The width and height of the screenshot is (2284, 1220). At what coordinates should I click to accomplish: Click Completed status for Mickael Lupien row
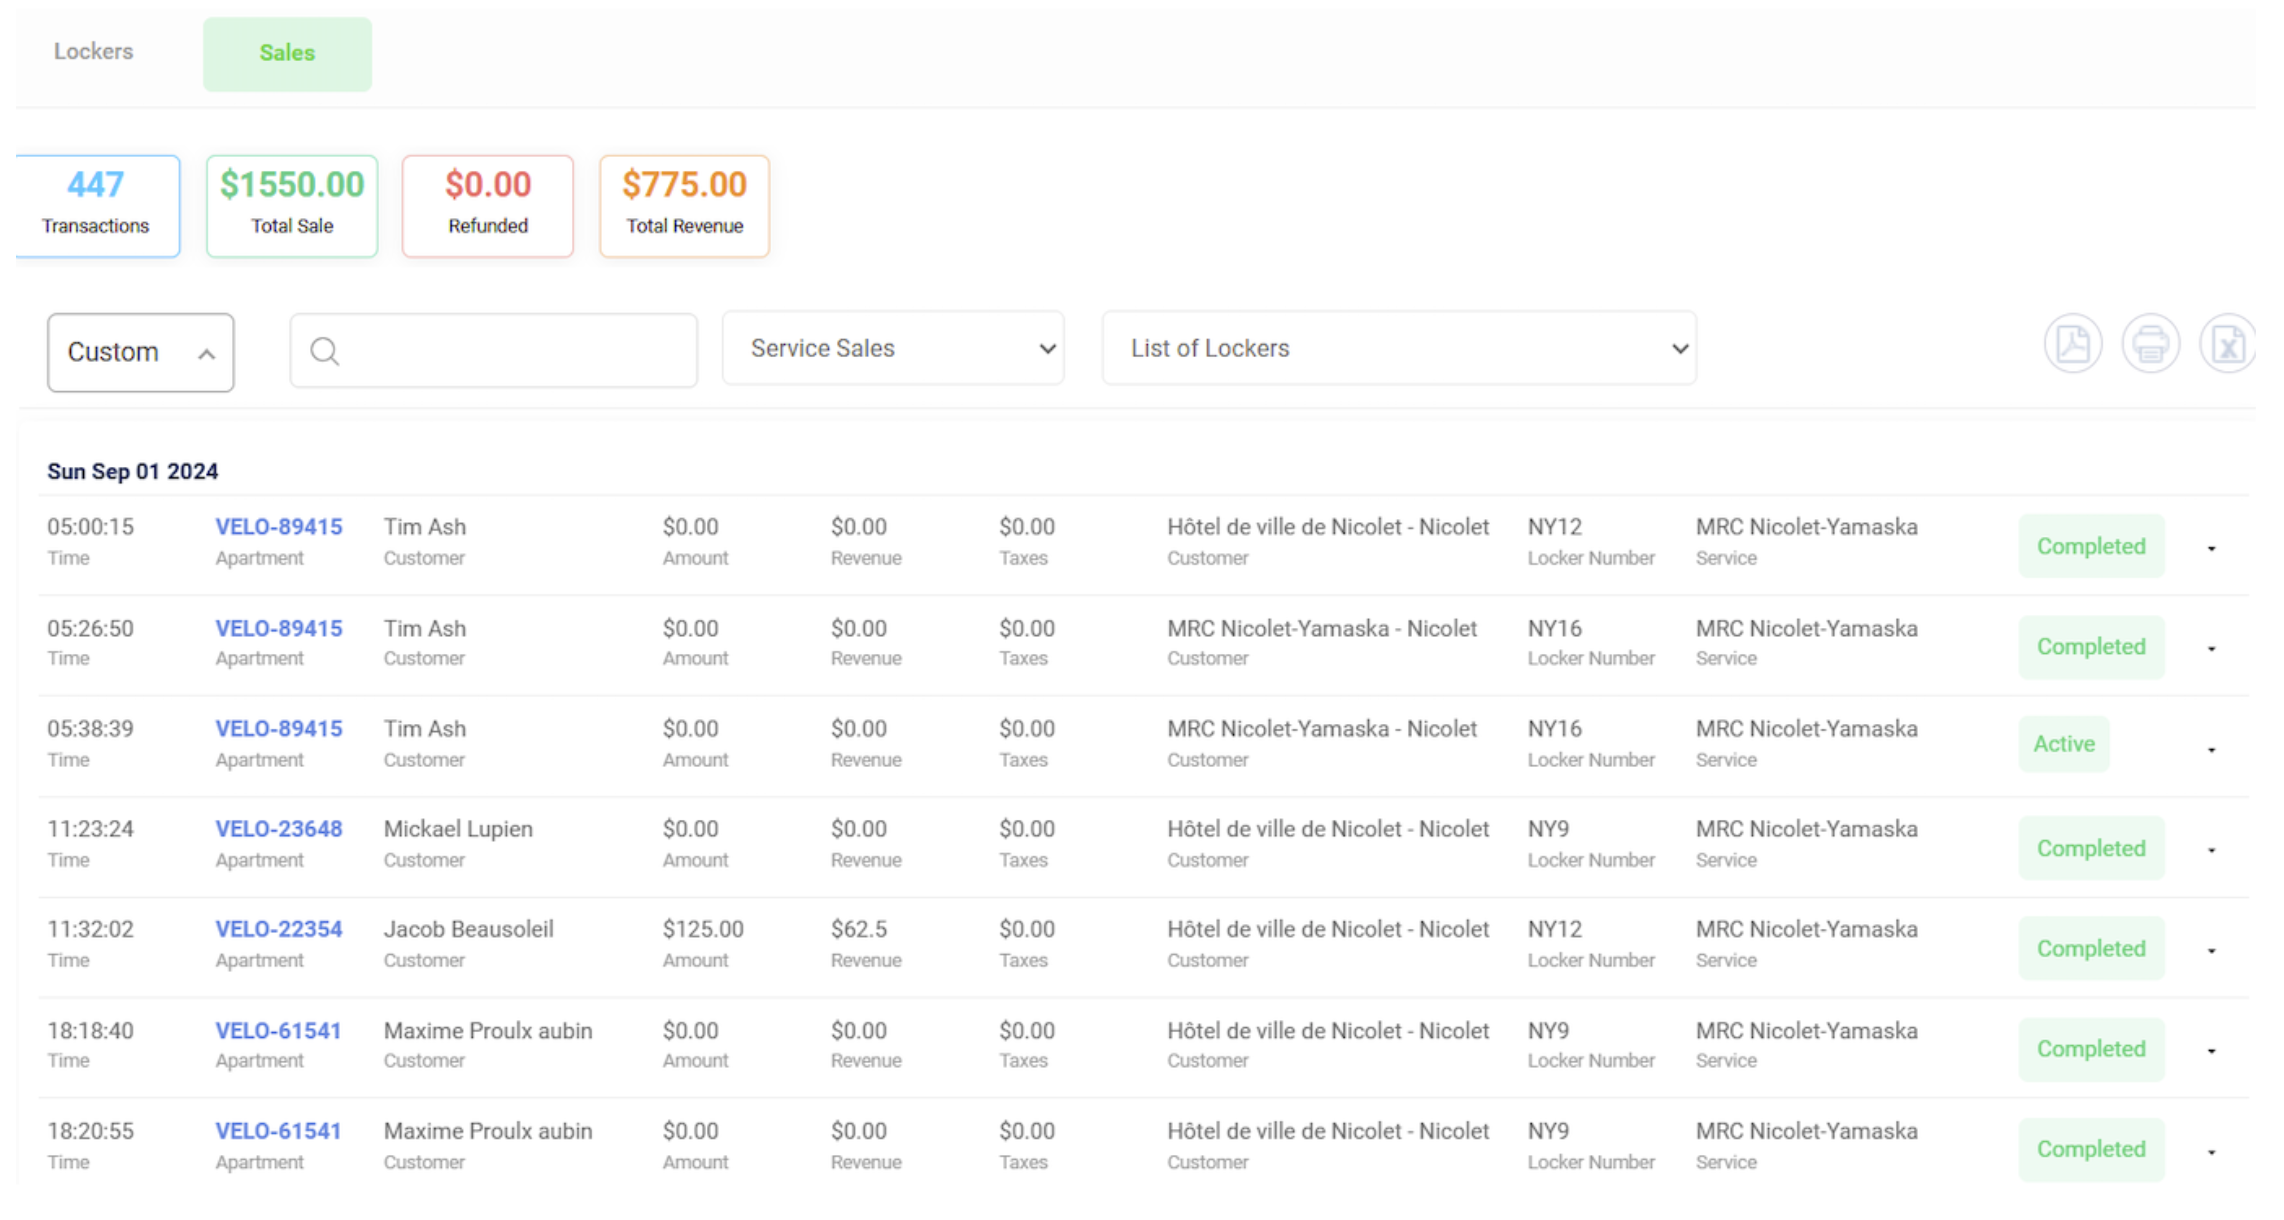[x=2091, y=848]
